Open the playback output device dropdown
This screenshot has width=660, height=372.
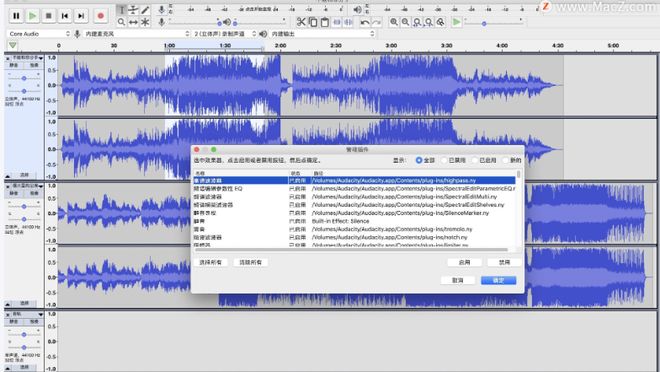click(322, 34)
